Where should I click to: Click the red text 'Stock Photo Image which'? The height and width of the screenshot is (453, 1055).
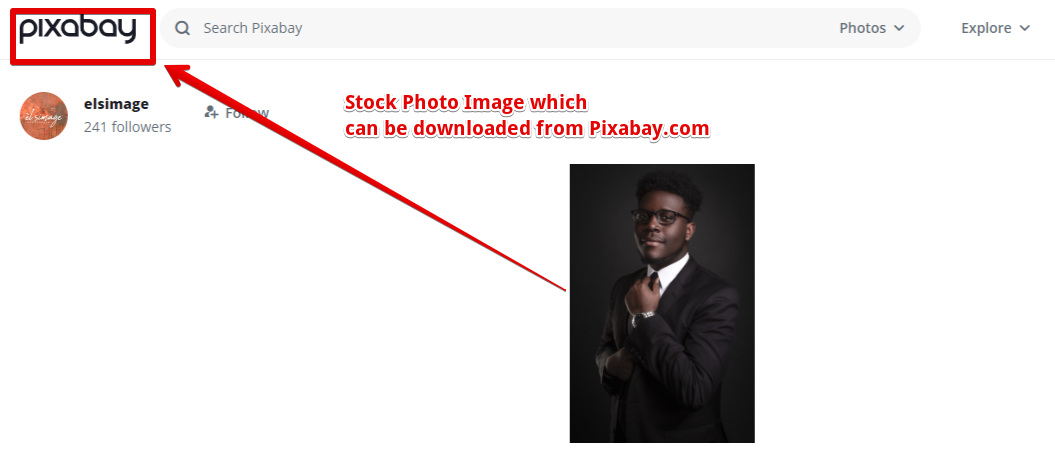coord(466,102)
